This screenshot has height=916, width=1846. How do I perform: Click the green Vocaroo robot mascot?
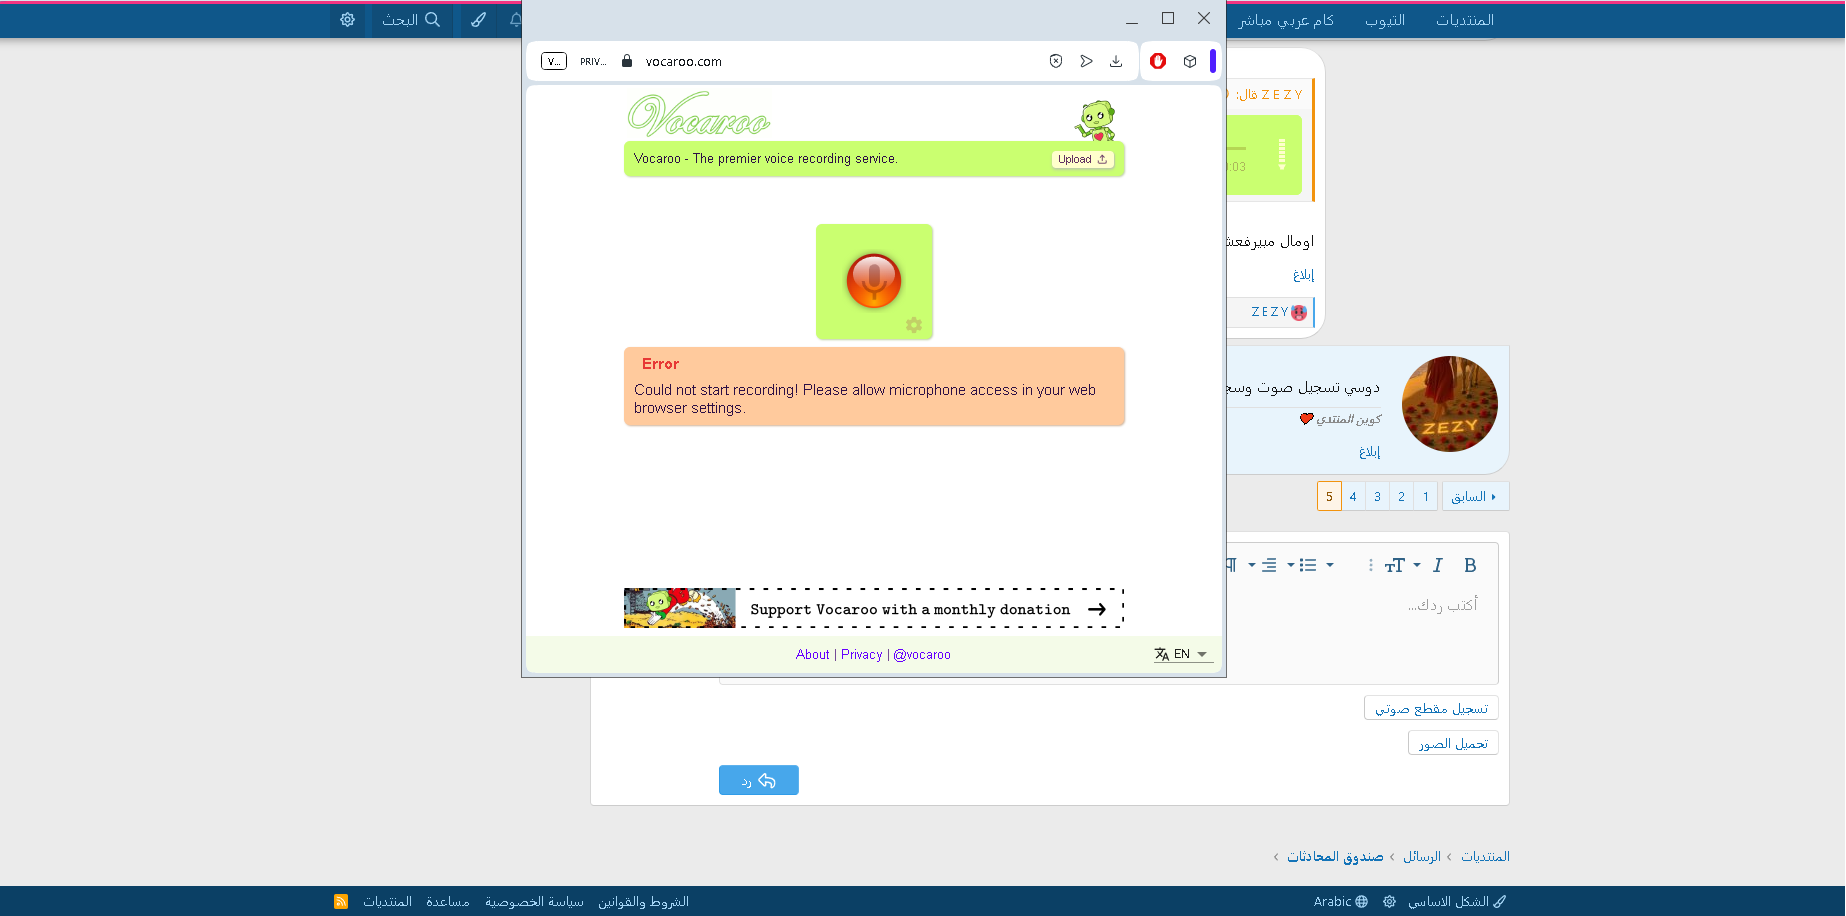coord(1095,120)
